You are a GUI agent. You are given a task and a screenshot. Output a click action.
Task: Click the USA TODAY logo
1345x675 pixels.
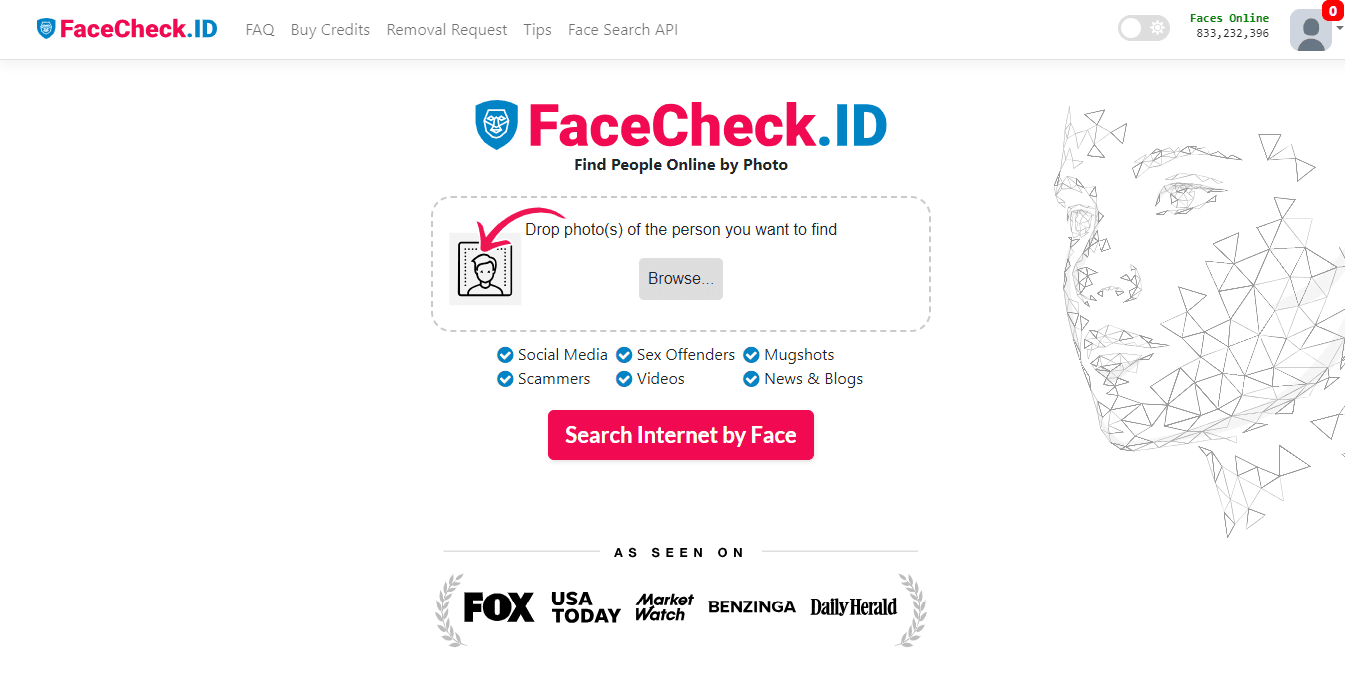584,607
